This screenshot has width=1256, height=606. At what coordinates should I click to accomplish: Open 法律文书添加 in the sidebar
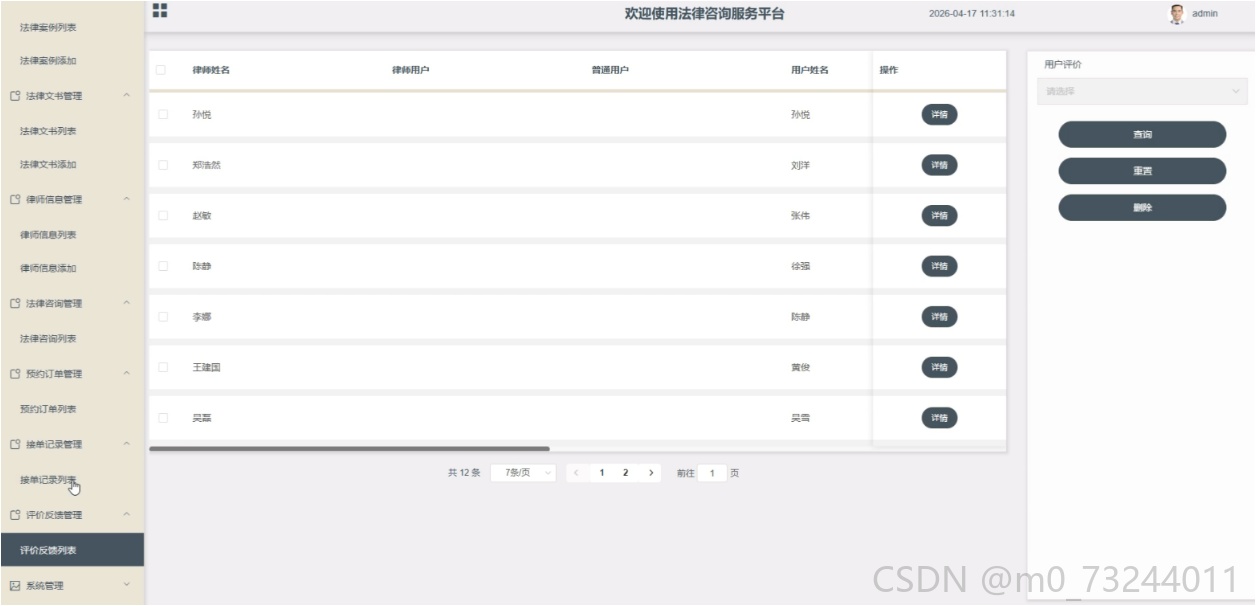click(x=48, y=165)
